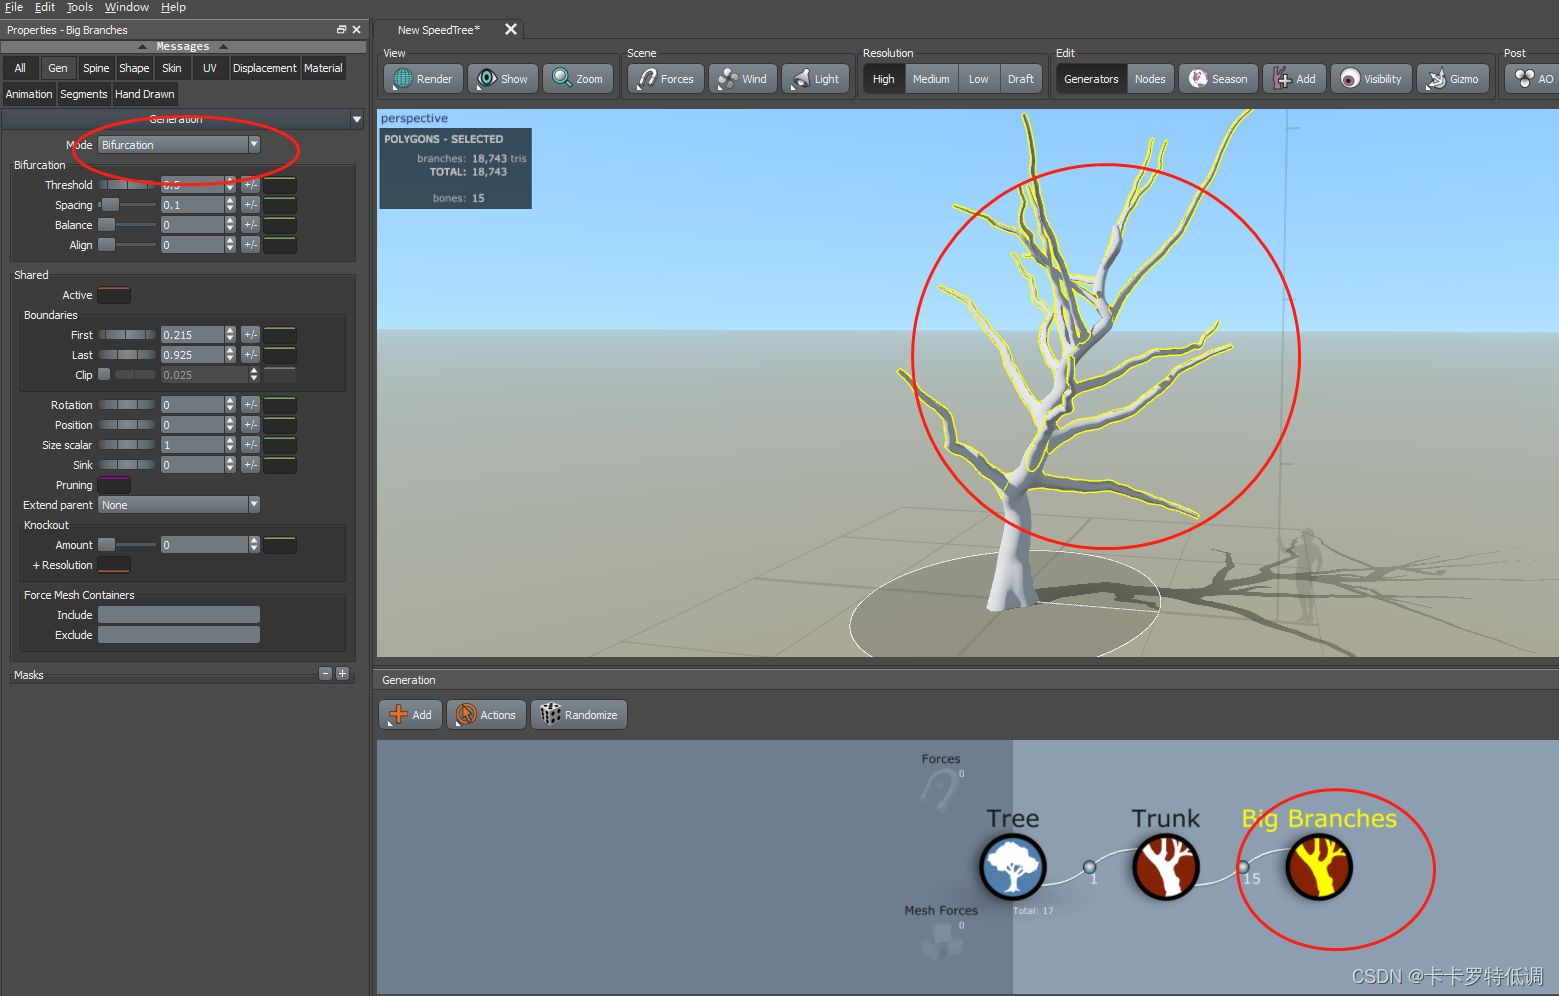Click the Add button in the Edit toolbar
Viewport: 1559px width, 996px height.
(1294, 79)
